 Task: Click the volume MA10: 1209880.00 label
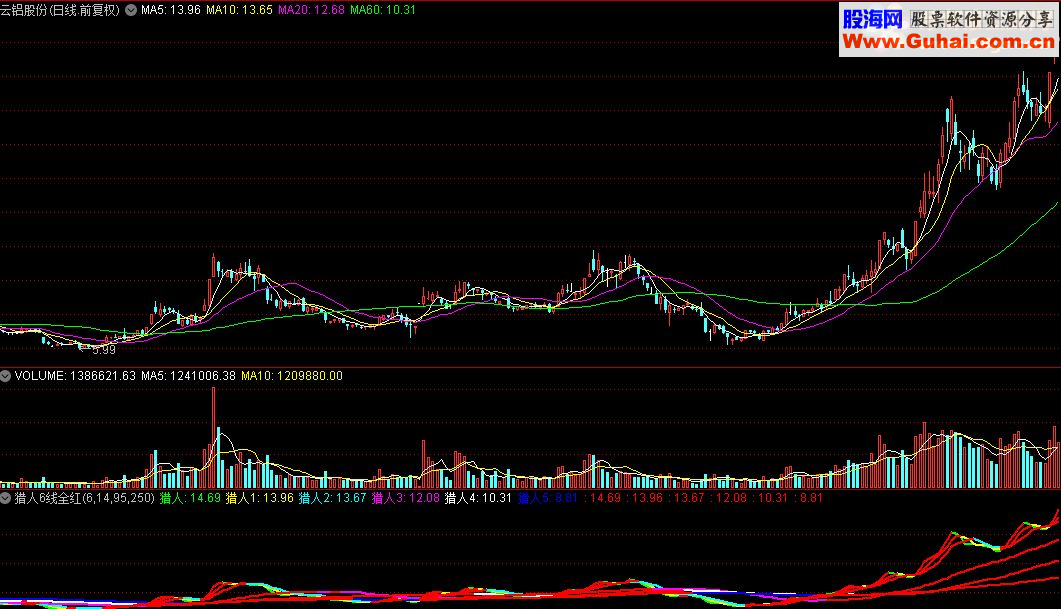pos(292,376)
